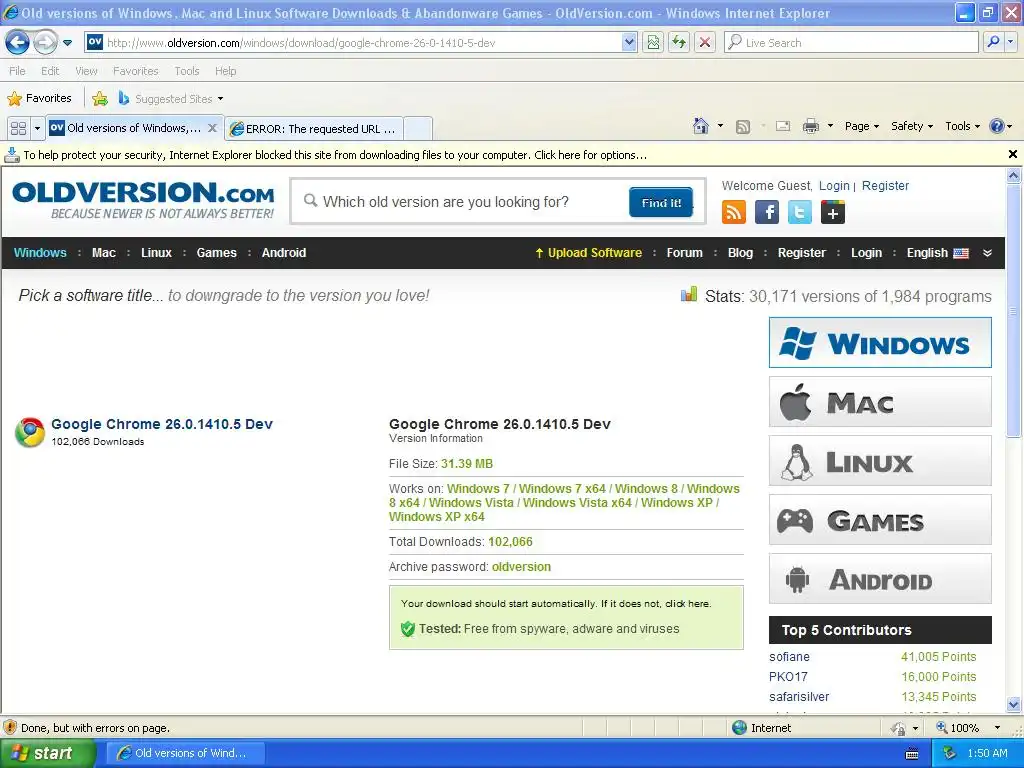Click the Facebook icon

[767, 212]
